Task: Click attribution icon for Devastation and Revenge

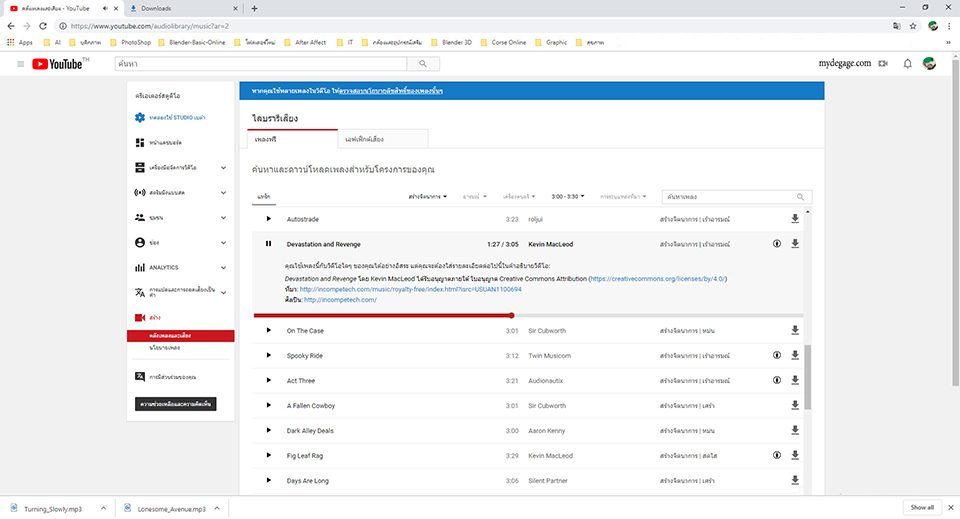Action: [776, 244]
